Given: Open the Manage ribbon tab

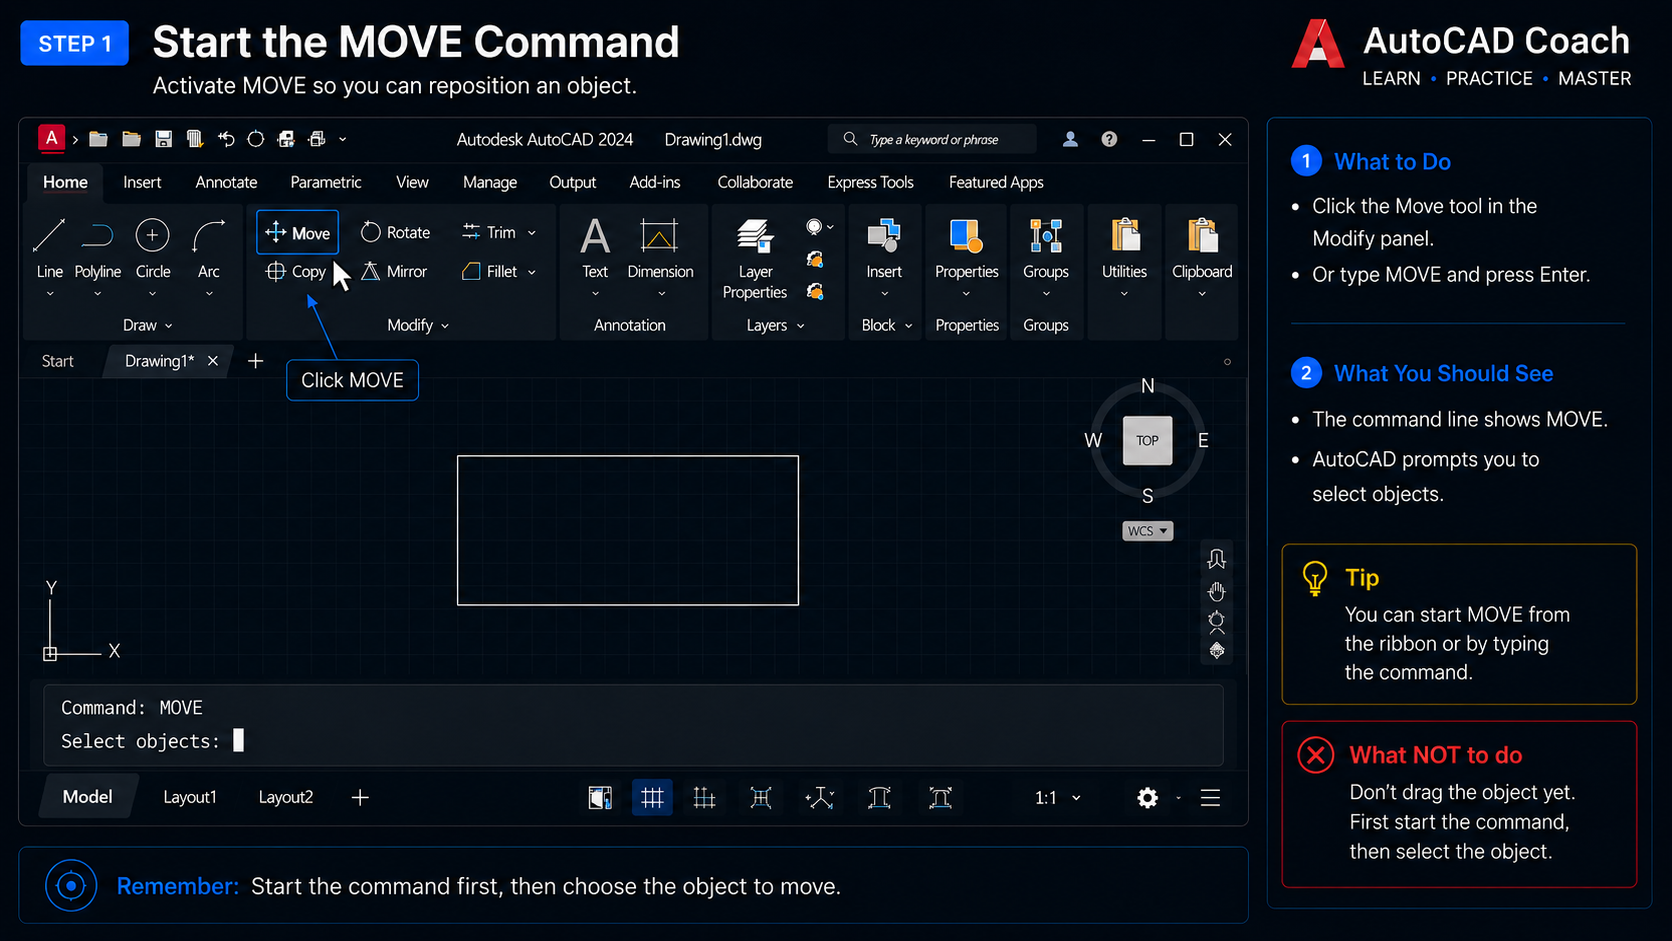Looking at the screenshot, I should pos(490,182).
